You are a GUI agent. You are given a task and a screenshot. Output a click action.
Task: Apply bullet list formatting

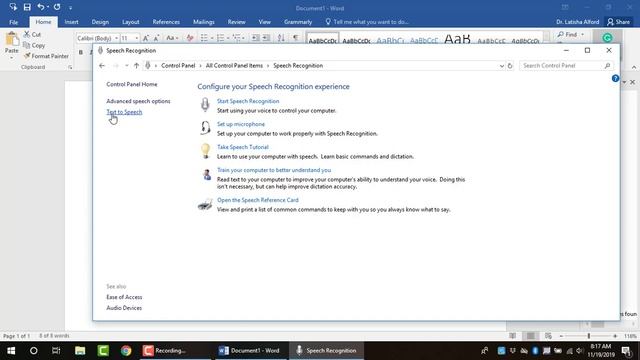pos(204,38)
